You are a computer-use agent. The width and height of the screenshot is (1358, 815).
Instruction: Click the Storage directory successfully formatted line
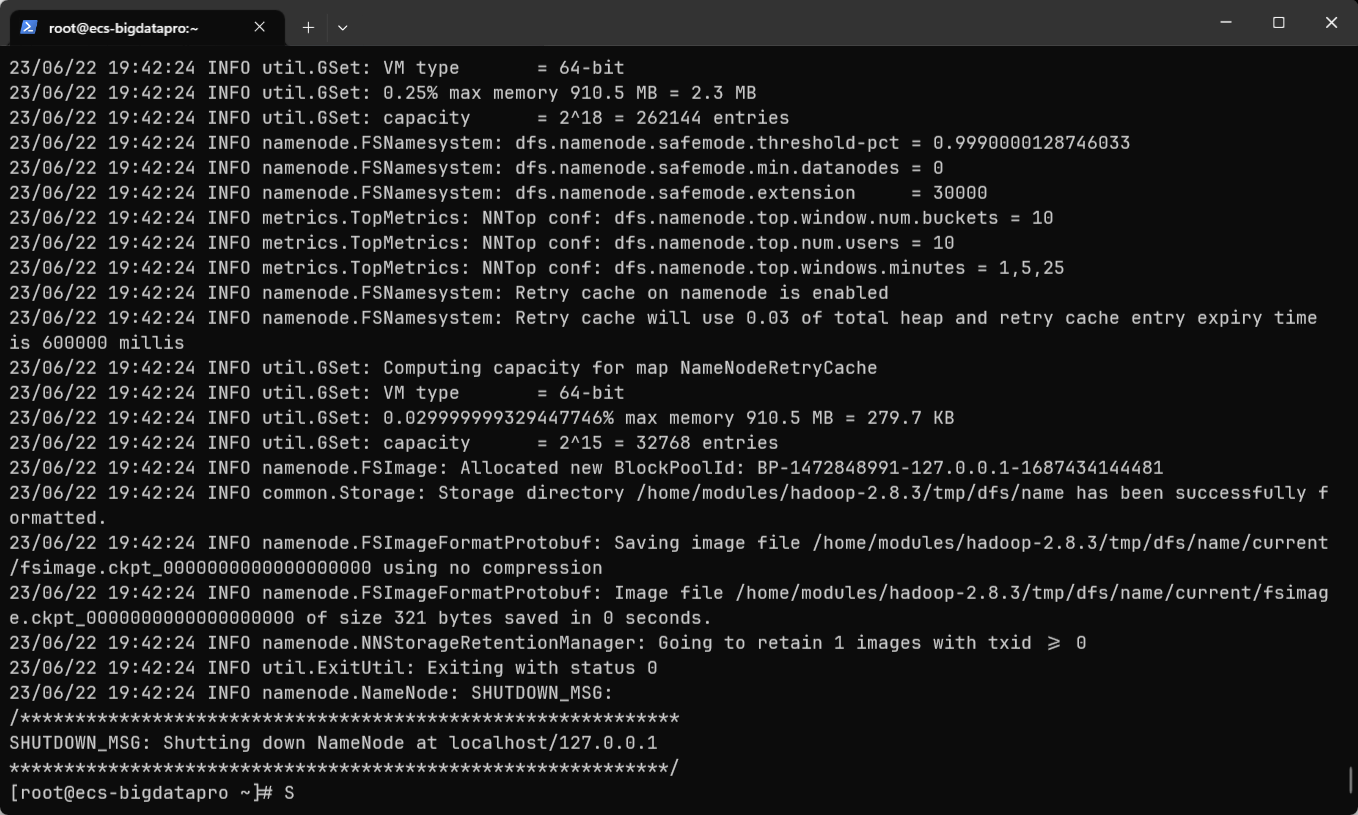[x=669, y=505]
